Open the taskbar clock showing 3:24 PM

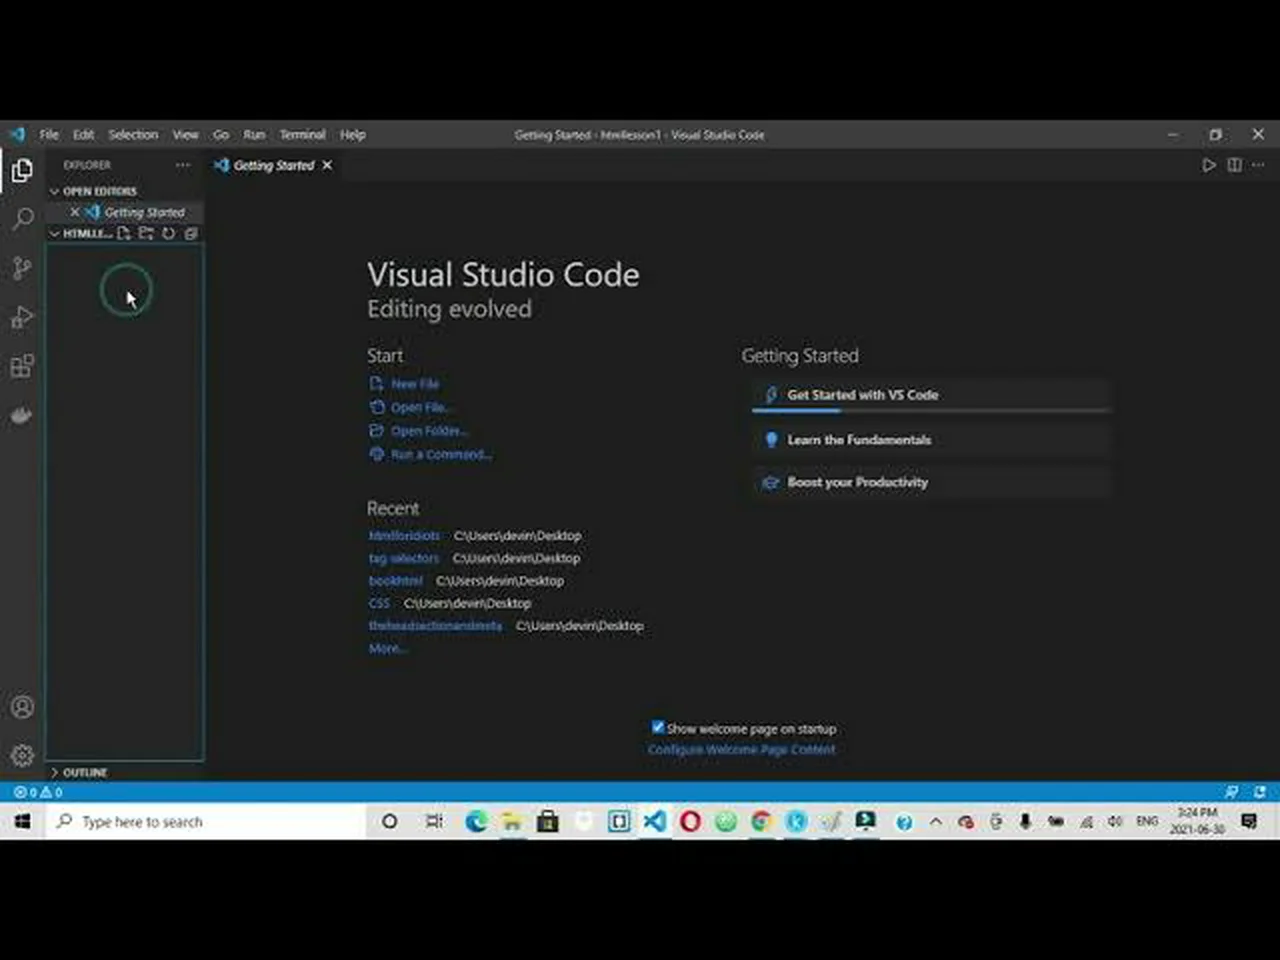coord(1197,821)
